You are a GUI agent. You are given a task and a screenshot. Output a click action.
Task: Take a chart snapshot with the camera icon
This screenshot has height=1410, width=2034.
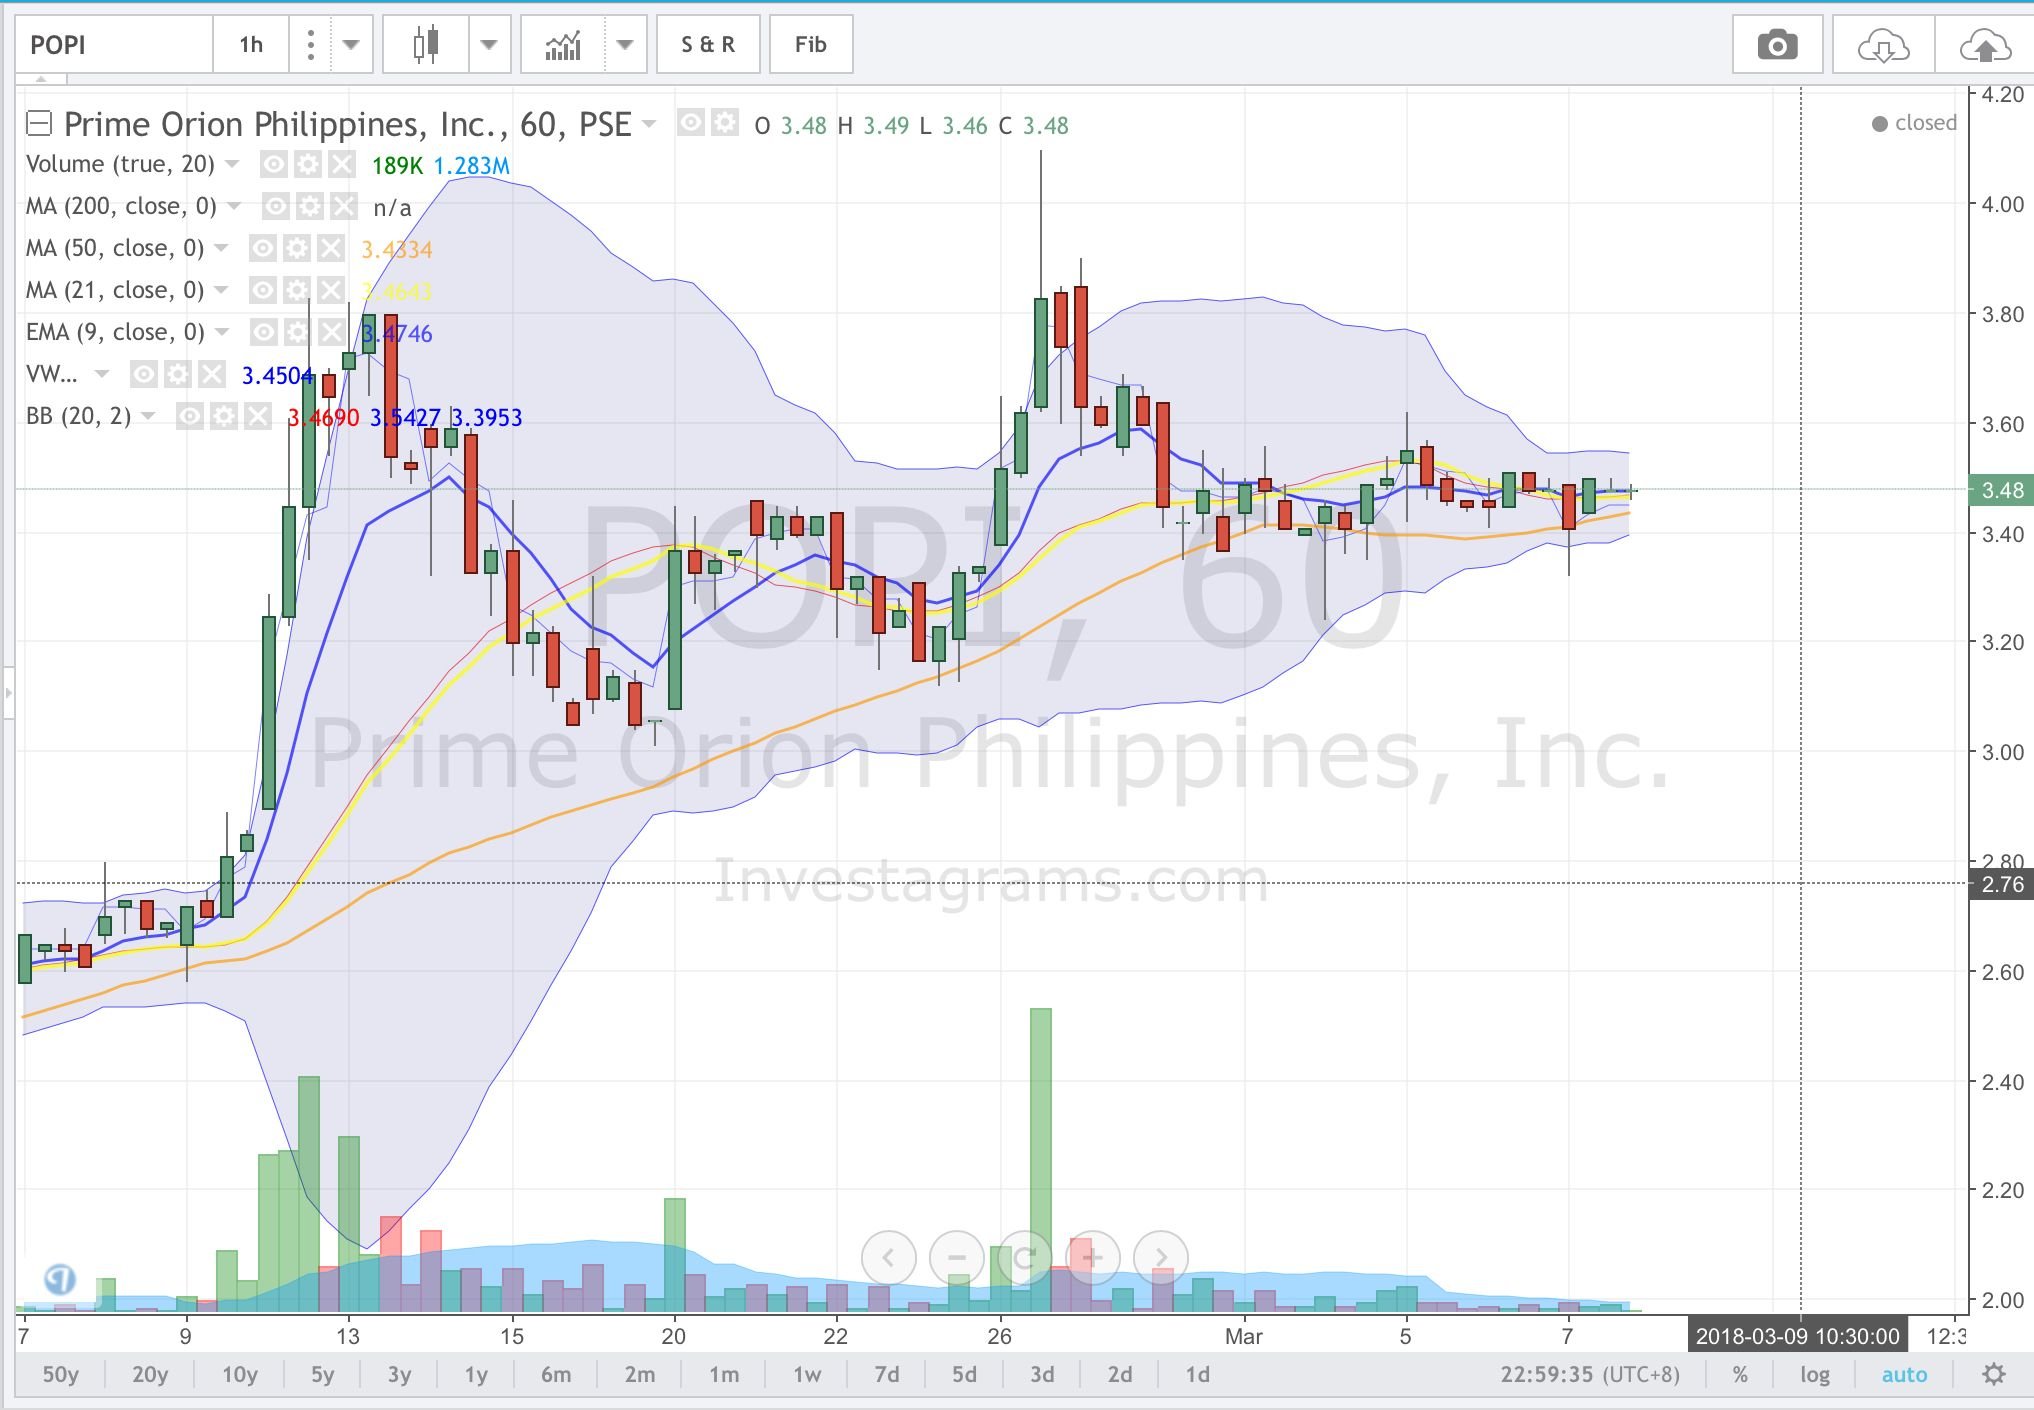pyautogui.click(x=1777, y=45)
